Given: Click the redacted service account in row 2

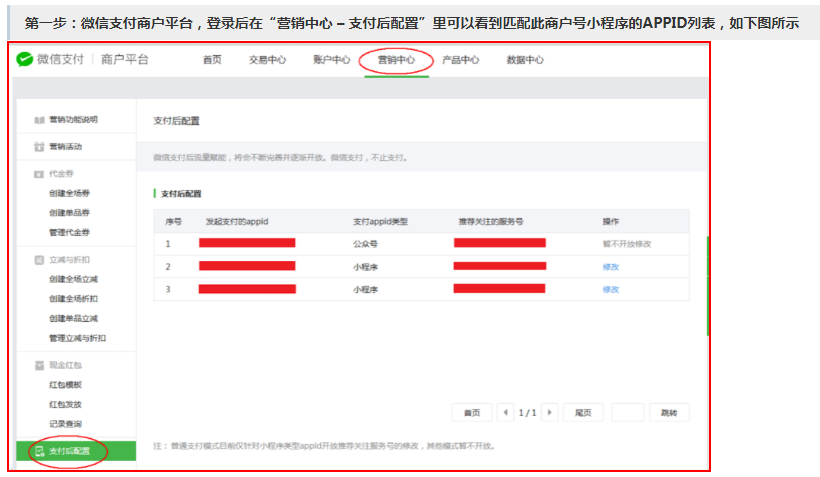Looking at the screenshot, I should [500, 266].
